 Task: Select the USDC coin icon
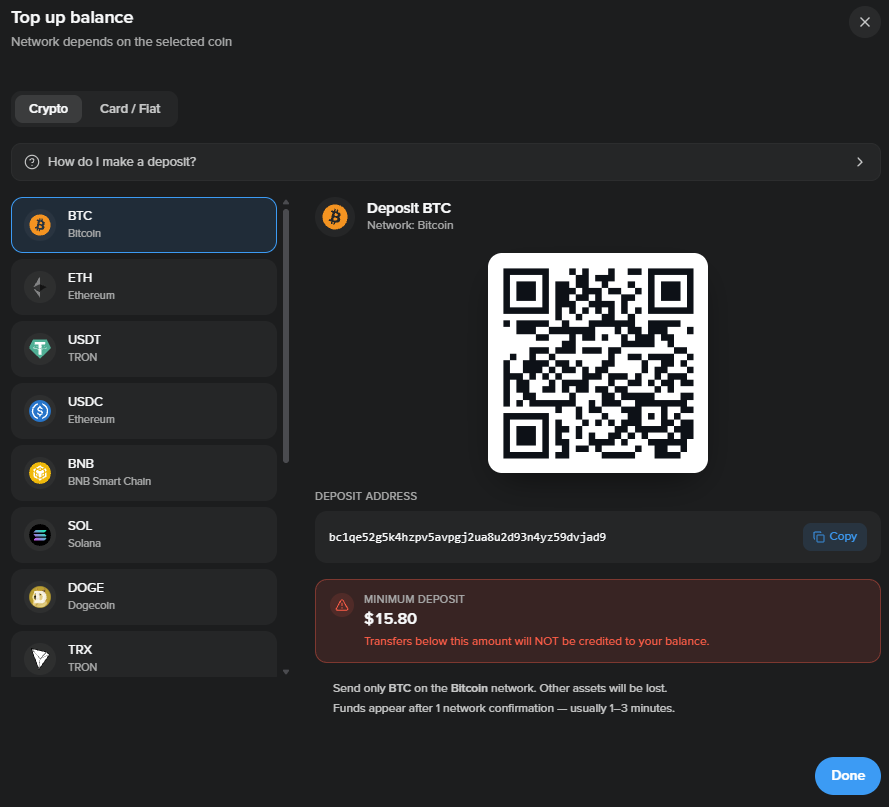pos(40,411)
